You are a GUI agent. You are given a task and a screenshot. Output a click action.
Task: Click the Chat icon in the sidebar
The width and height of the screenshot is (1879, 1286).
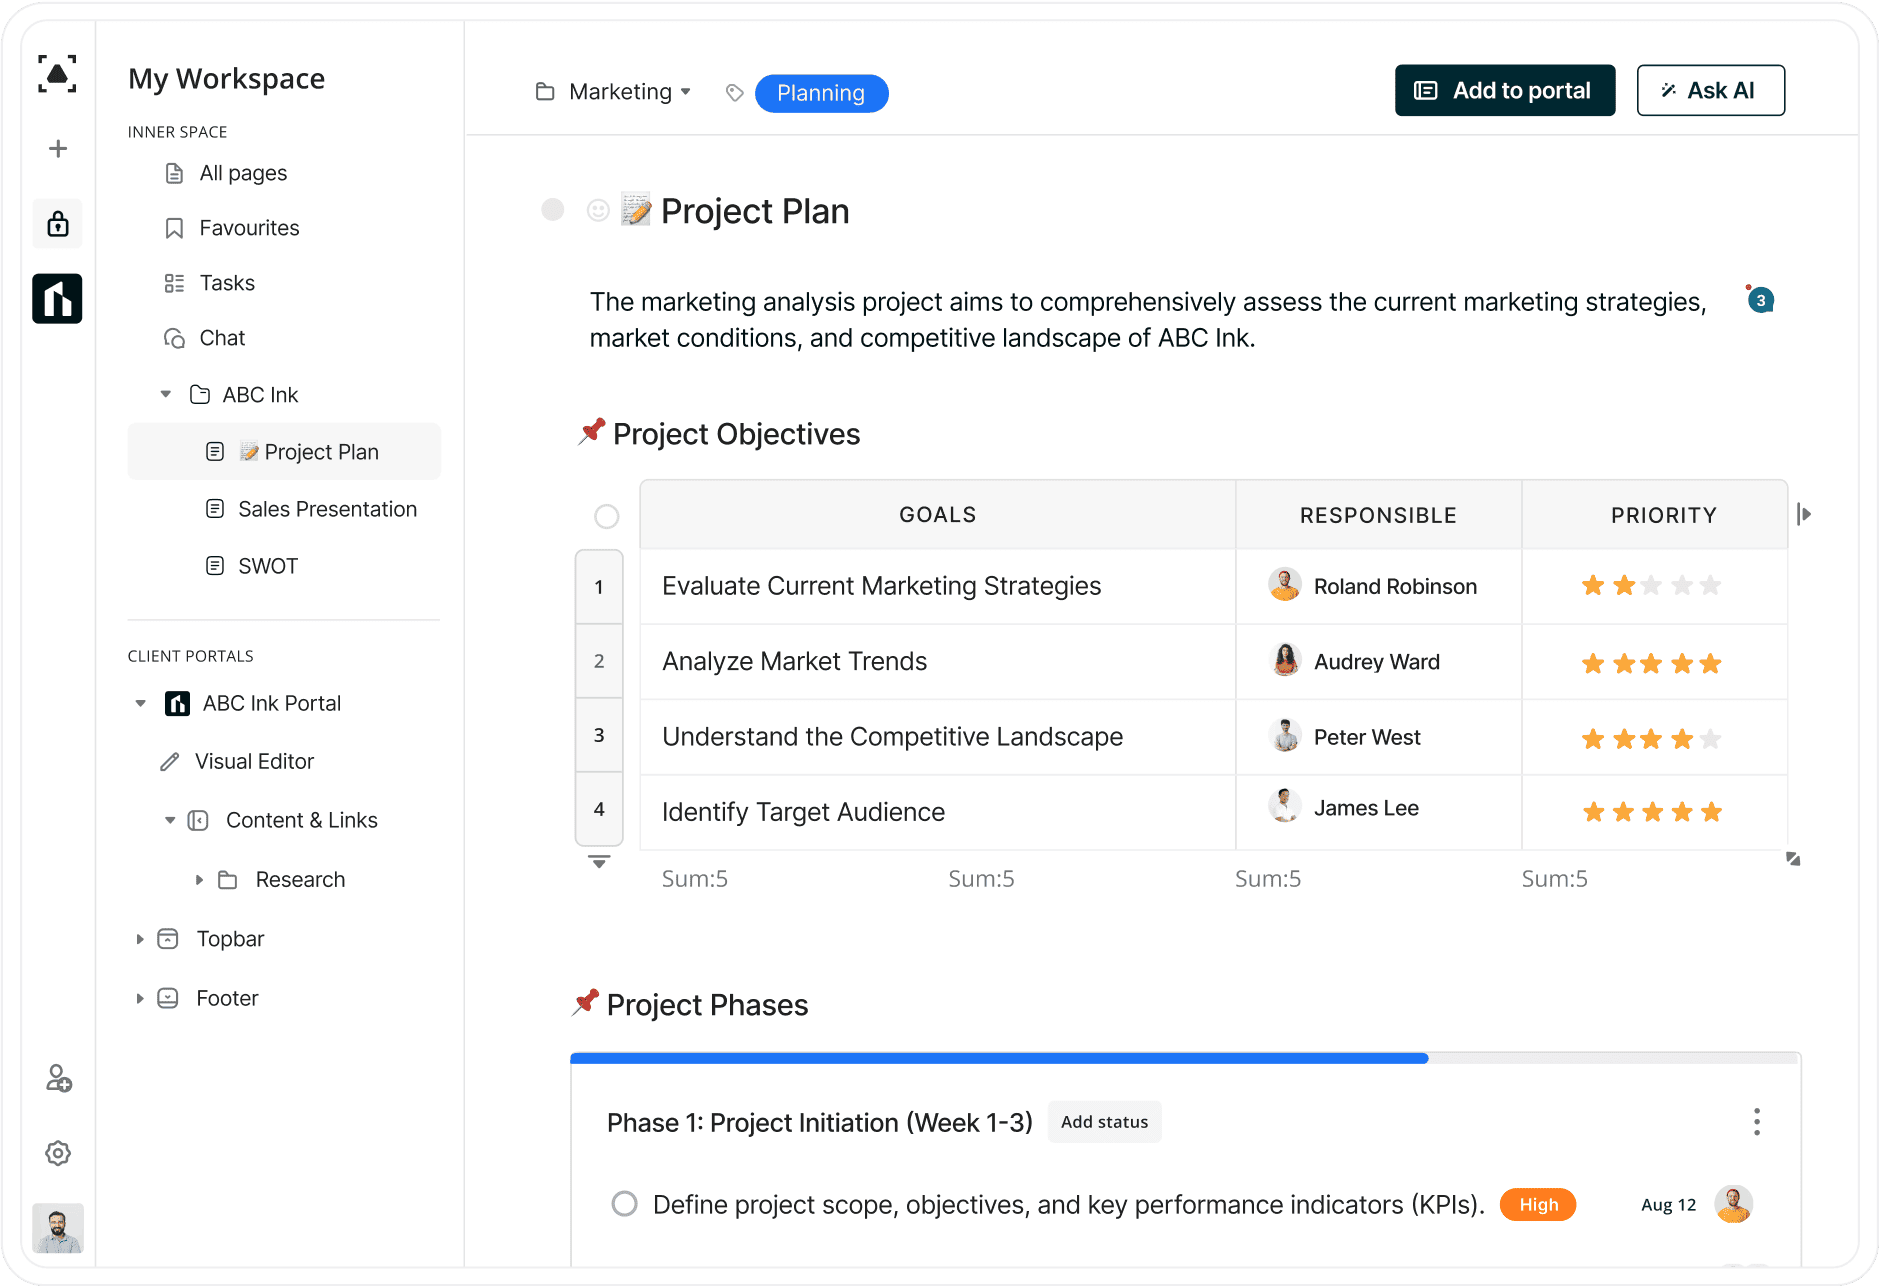pos(174,338)
